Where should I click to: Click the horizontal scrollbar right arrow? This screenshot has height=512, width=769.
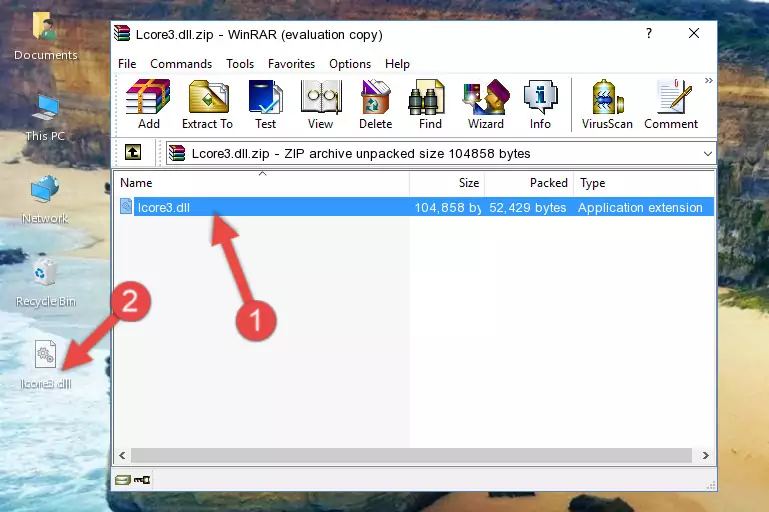click(705, 455)
